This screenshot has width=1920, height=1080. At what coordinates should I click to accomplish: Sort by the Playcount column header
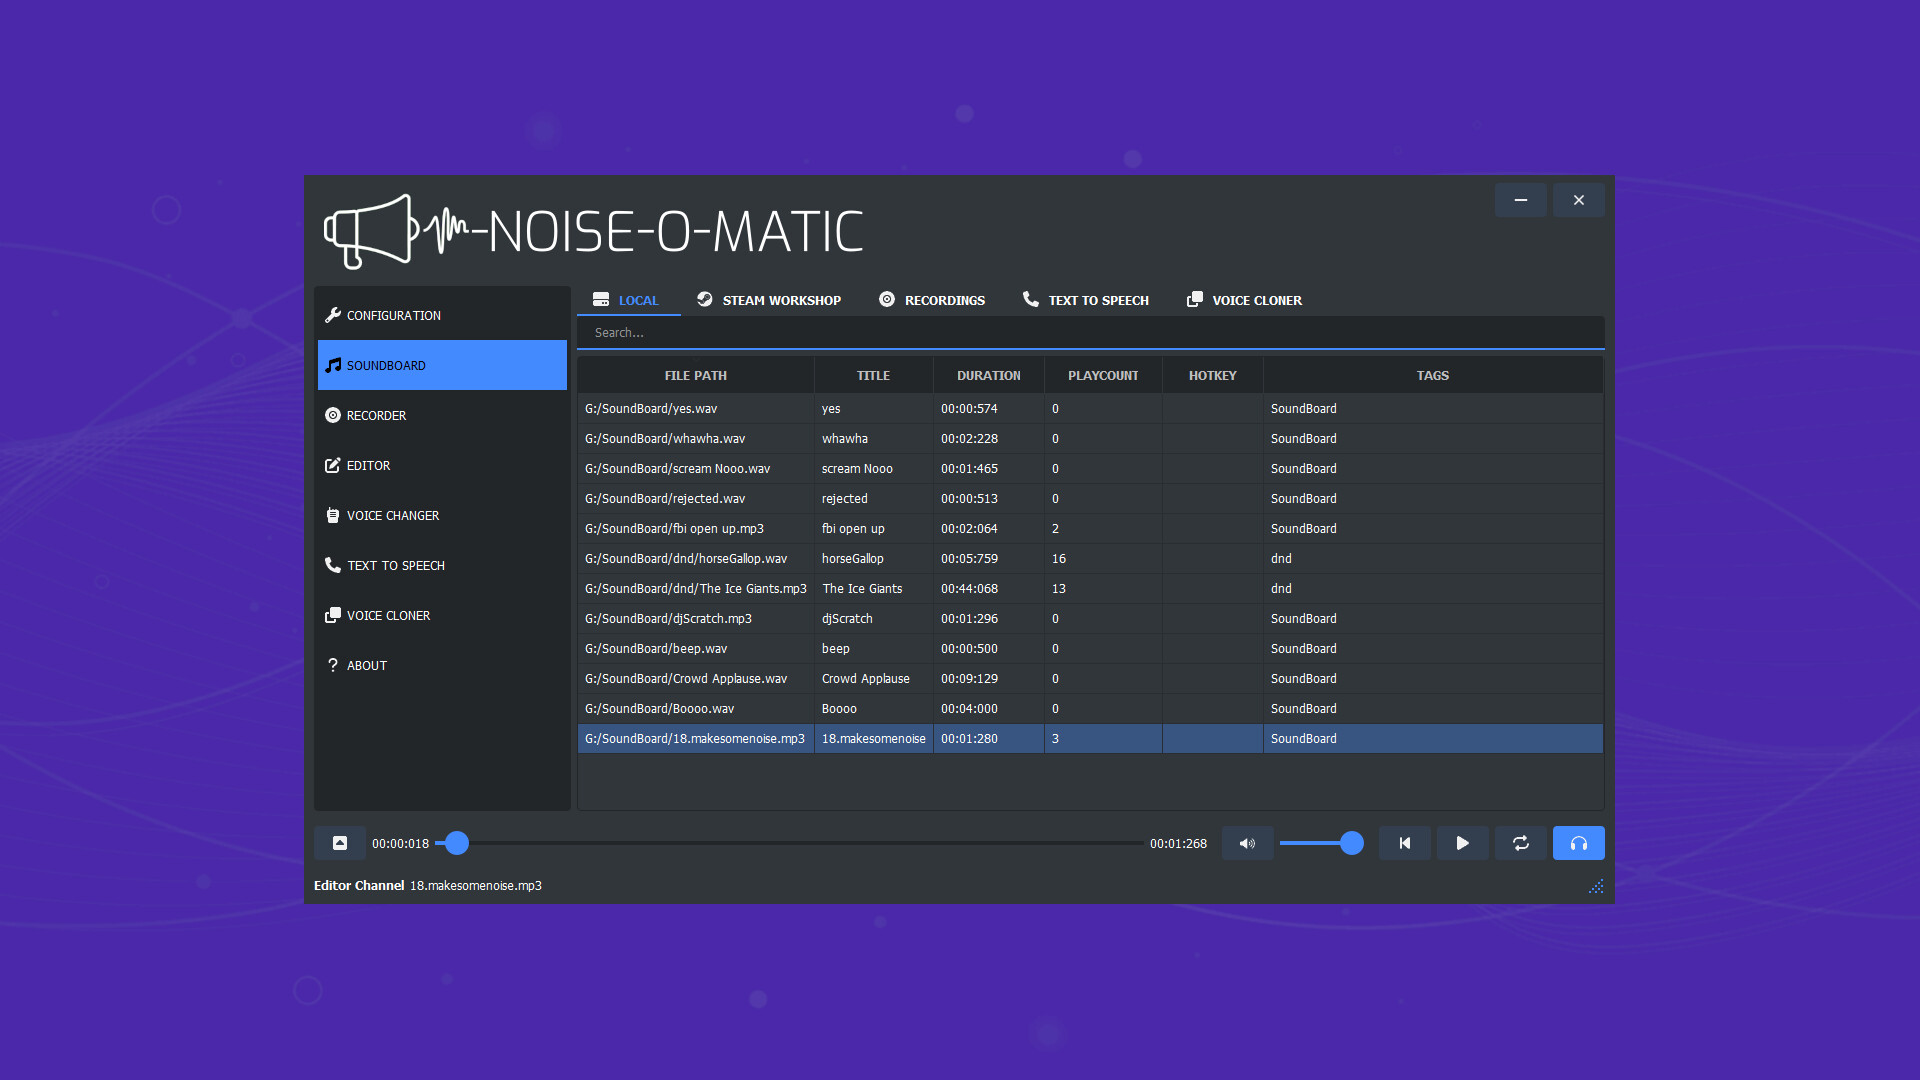click(x=1102, y=375)
